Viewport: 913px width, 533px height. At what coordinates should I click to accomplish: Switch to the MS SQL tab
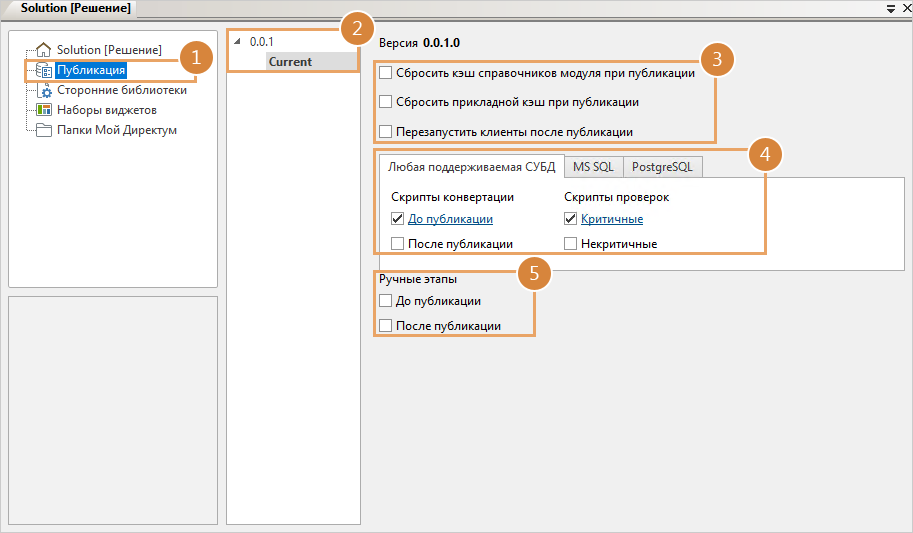click(593, 167)
